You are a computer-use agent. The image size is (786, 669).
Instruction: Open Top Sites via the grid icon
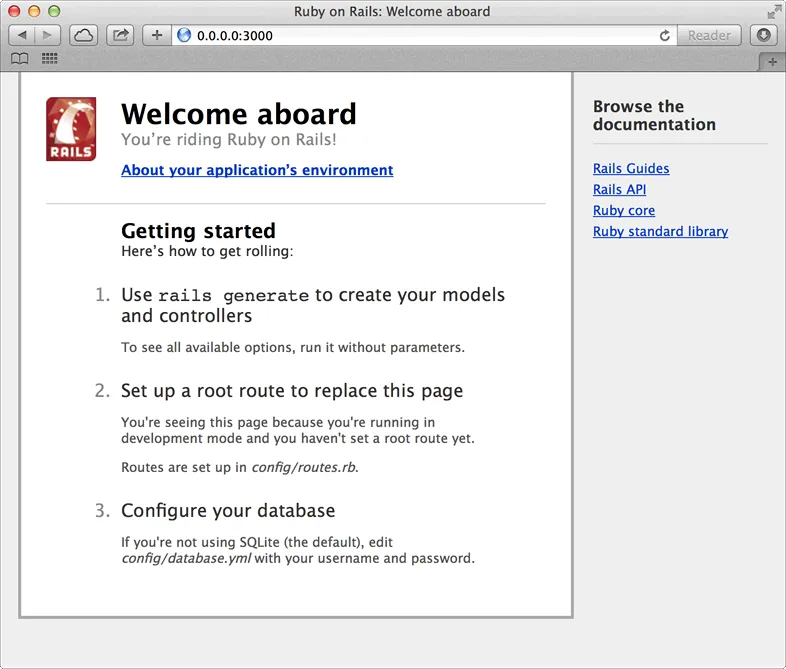click(x=49, y=59)
